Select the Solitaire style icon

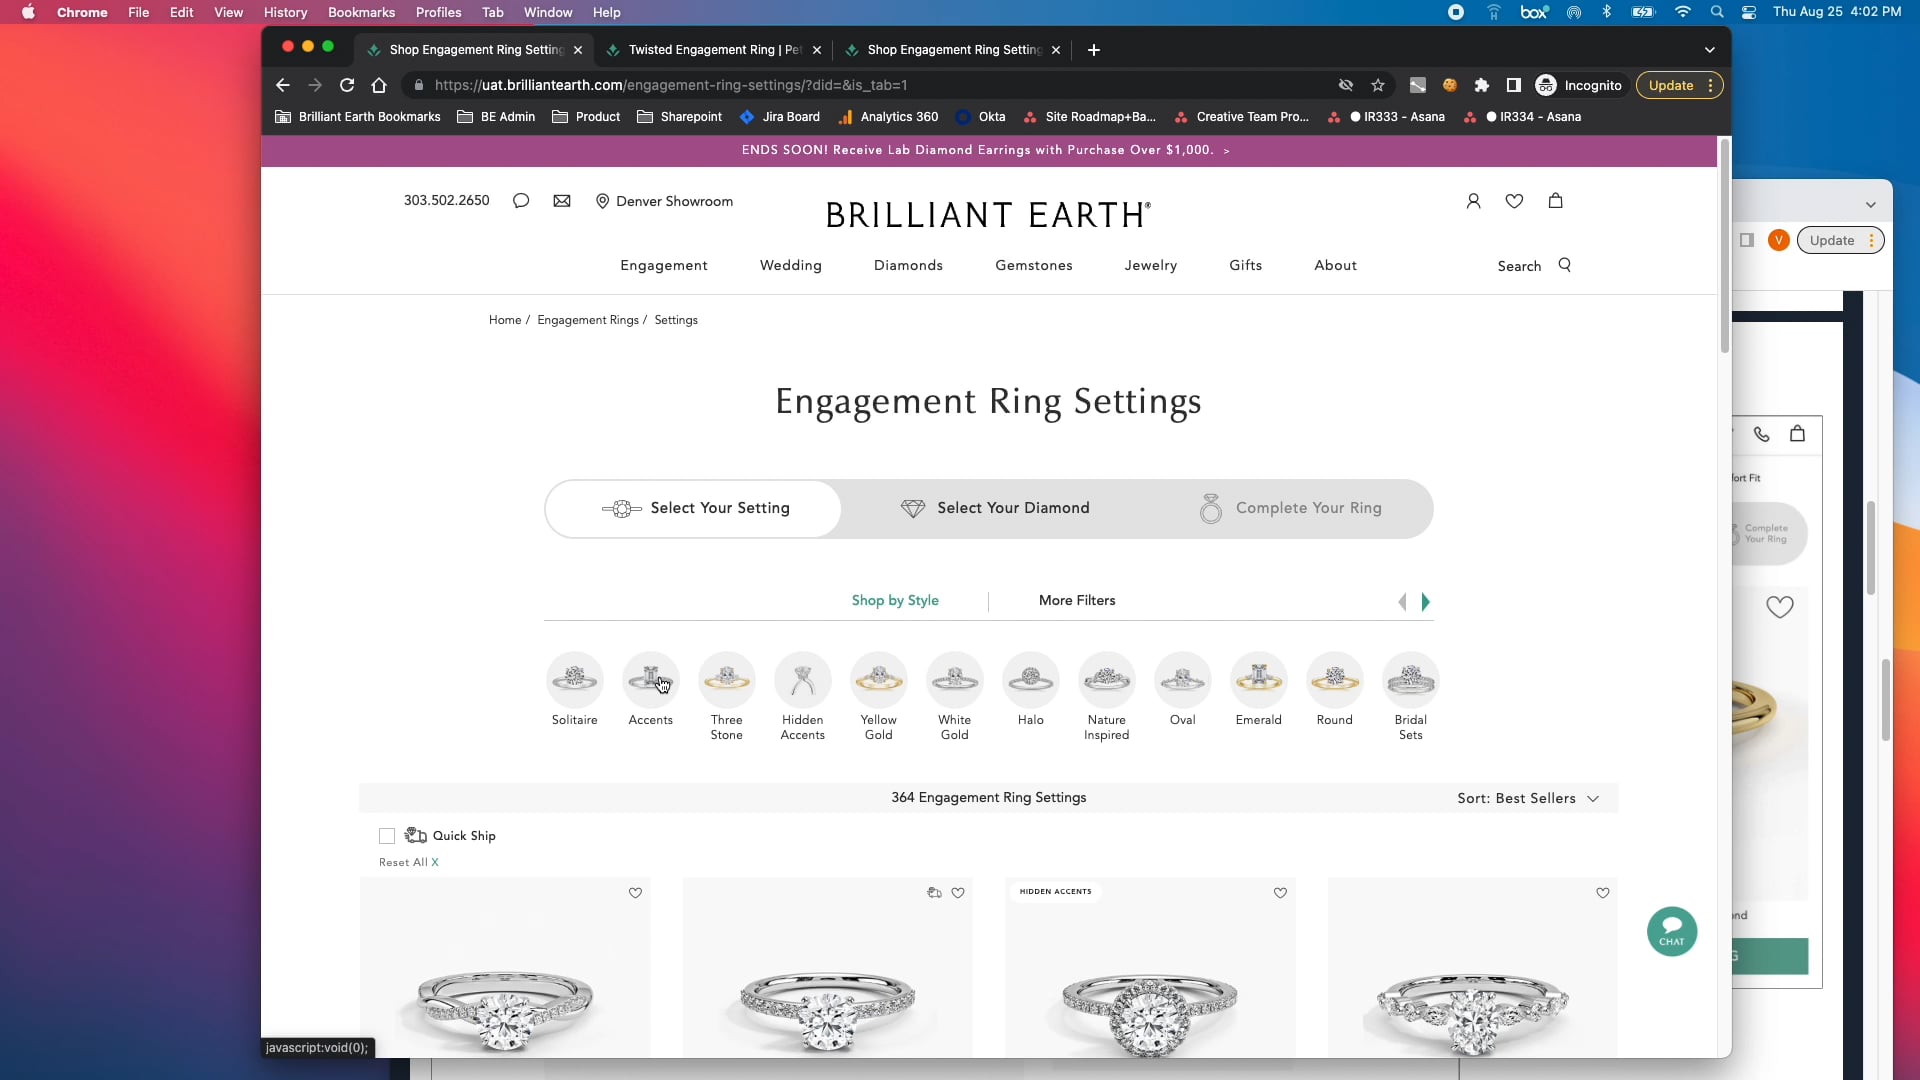[x=575, y=680]
